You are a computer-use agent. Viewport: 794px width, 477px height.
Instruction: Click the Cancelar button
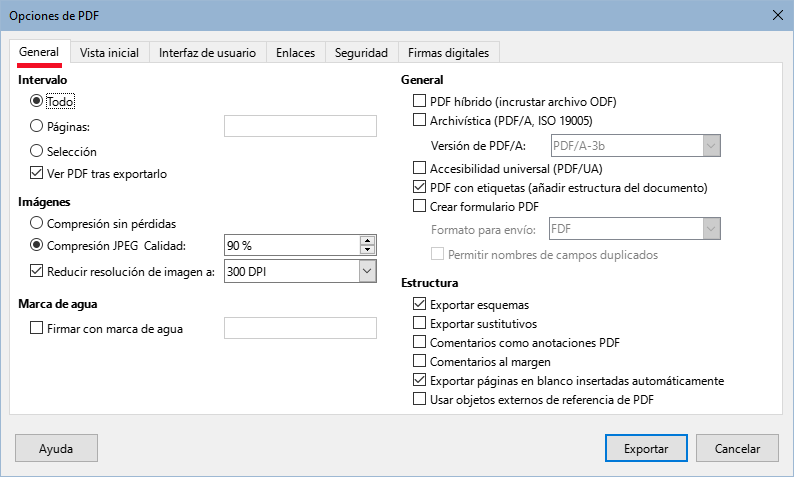click(x=737, y=448)
